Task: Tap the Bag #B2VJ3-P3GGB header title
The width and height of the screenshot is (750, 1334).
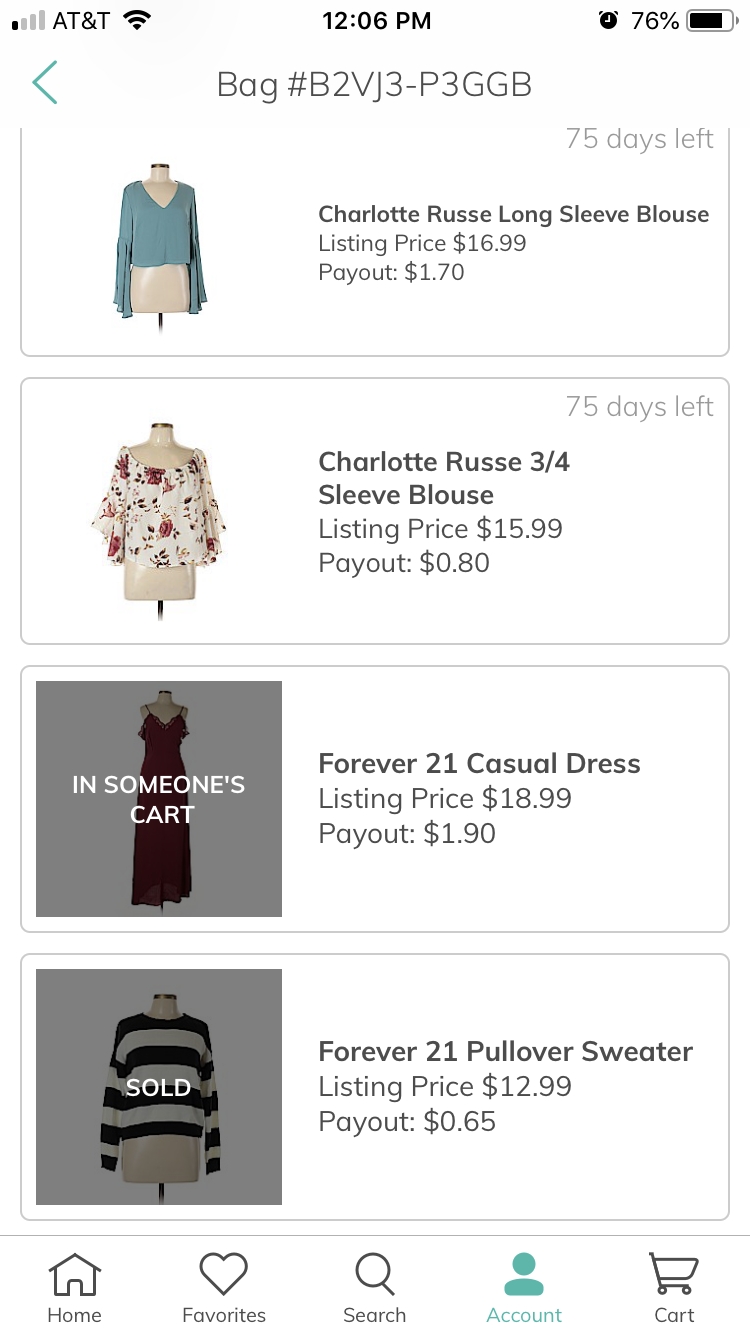Action: tap(374, 85)
